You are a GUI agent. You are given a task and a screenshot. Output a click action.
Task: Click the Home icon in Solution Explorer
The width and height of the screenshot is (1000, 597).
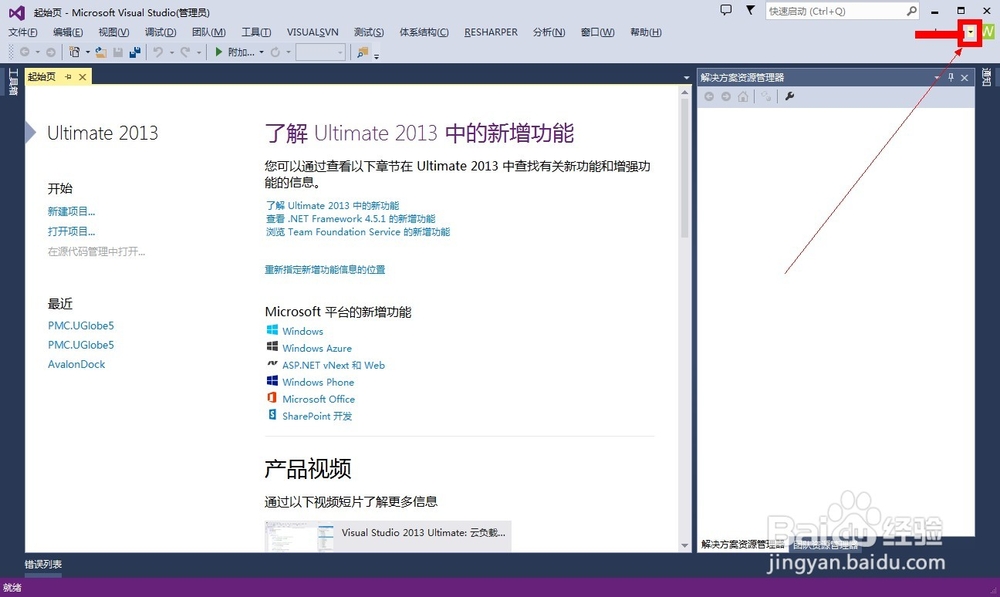click(743, 96)
